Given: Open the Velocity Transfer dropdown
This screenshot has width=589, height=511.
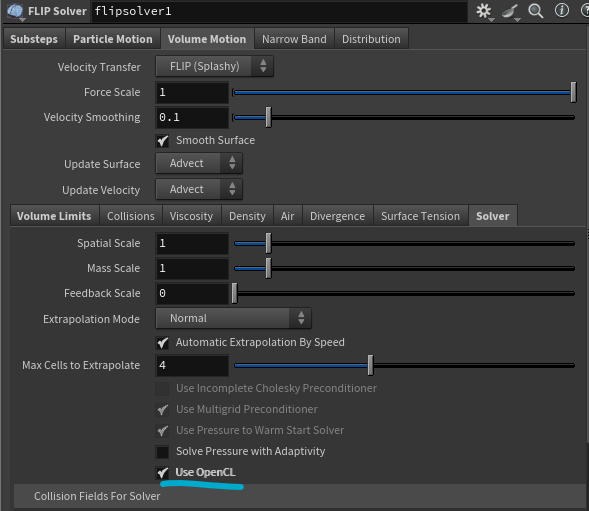Looking at the screenshot, I should click(214, 67).
